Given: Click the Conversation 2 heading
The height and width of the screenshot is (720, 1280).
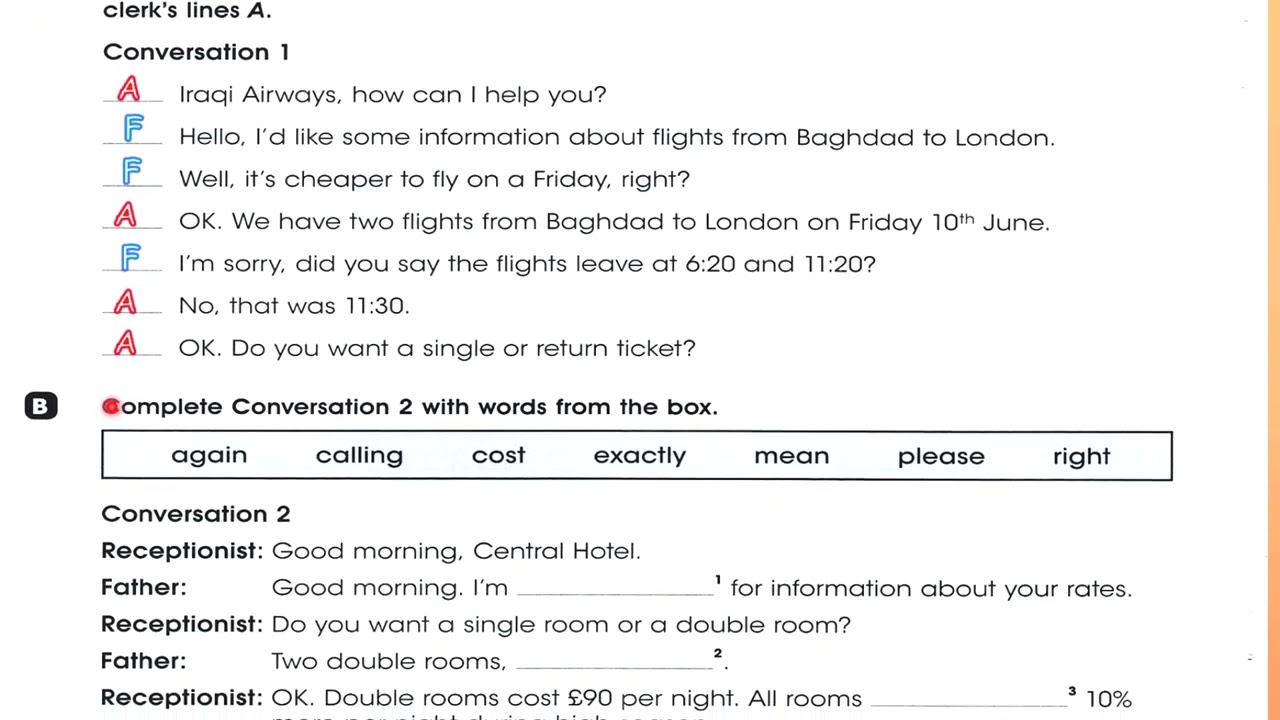Looking at the screenshot, I should click(x=195, y=514).
